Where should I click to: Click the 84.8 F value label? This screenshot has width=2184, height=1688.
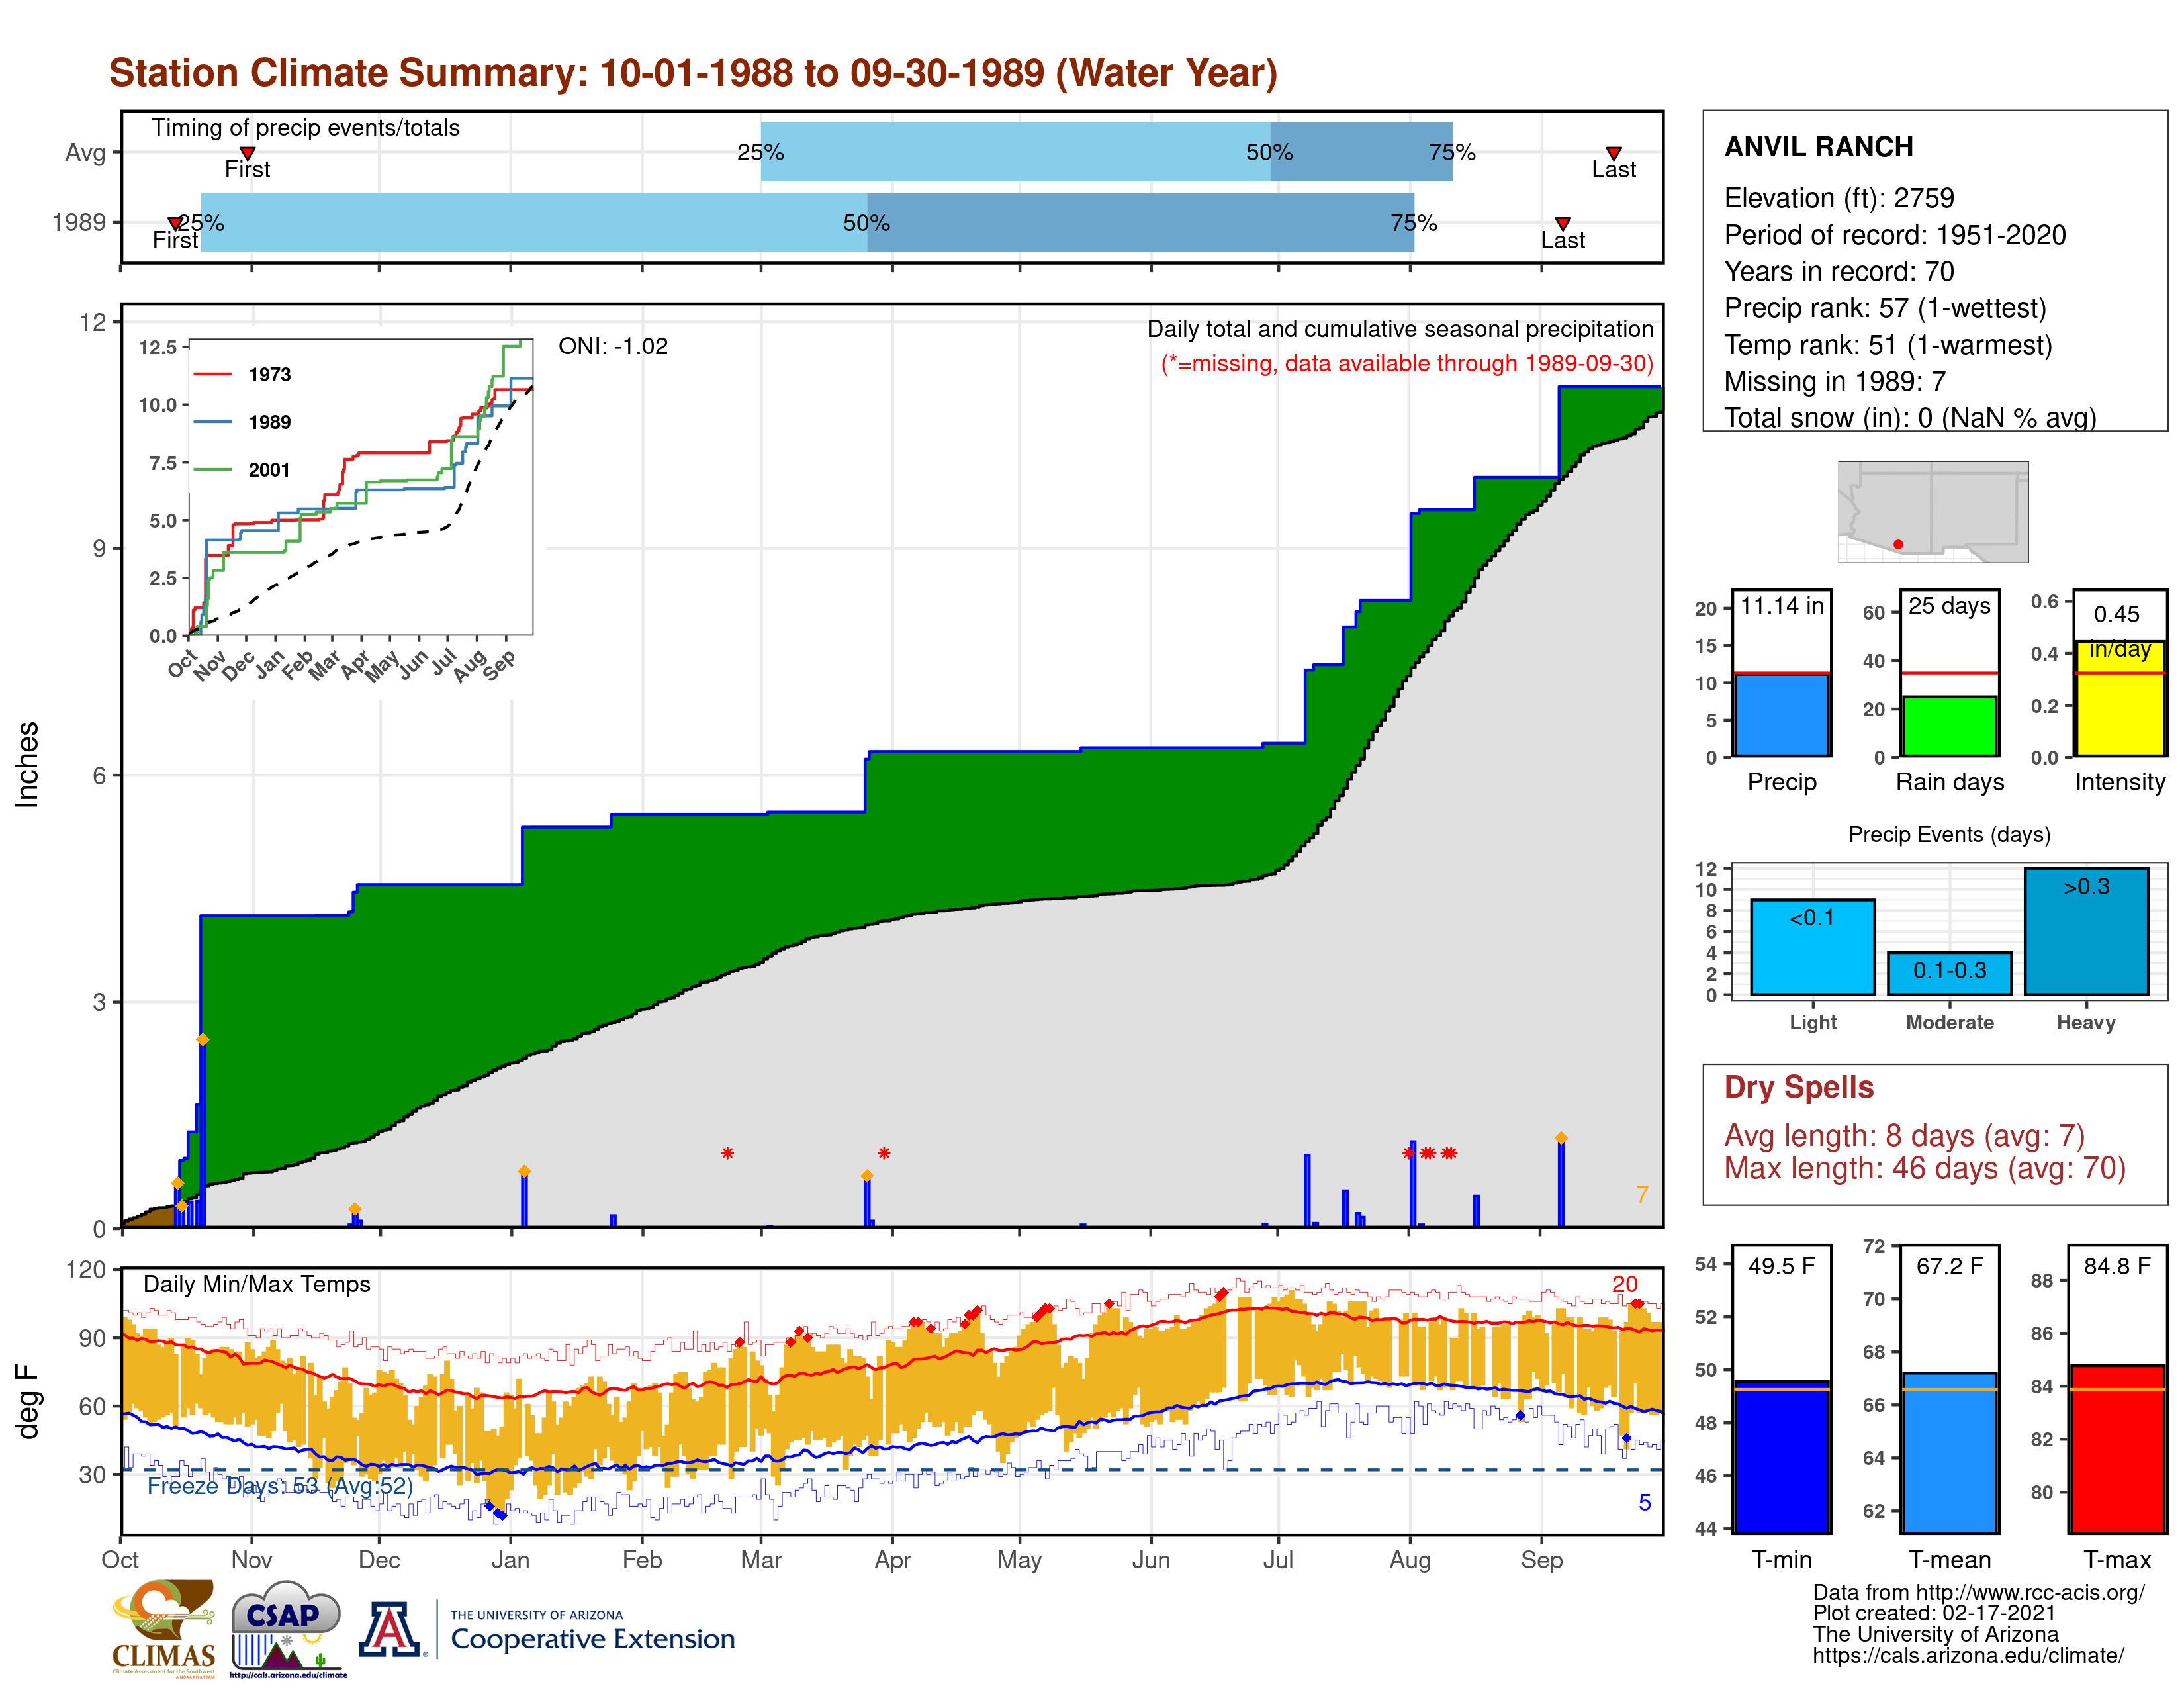coord(2117,1267)
